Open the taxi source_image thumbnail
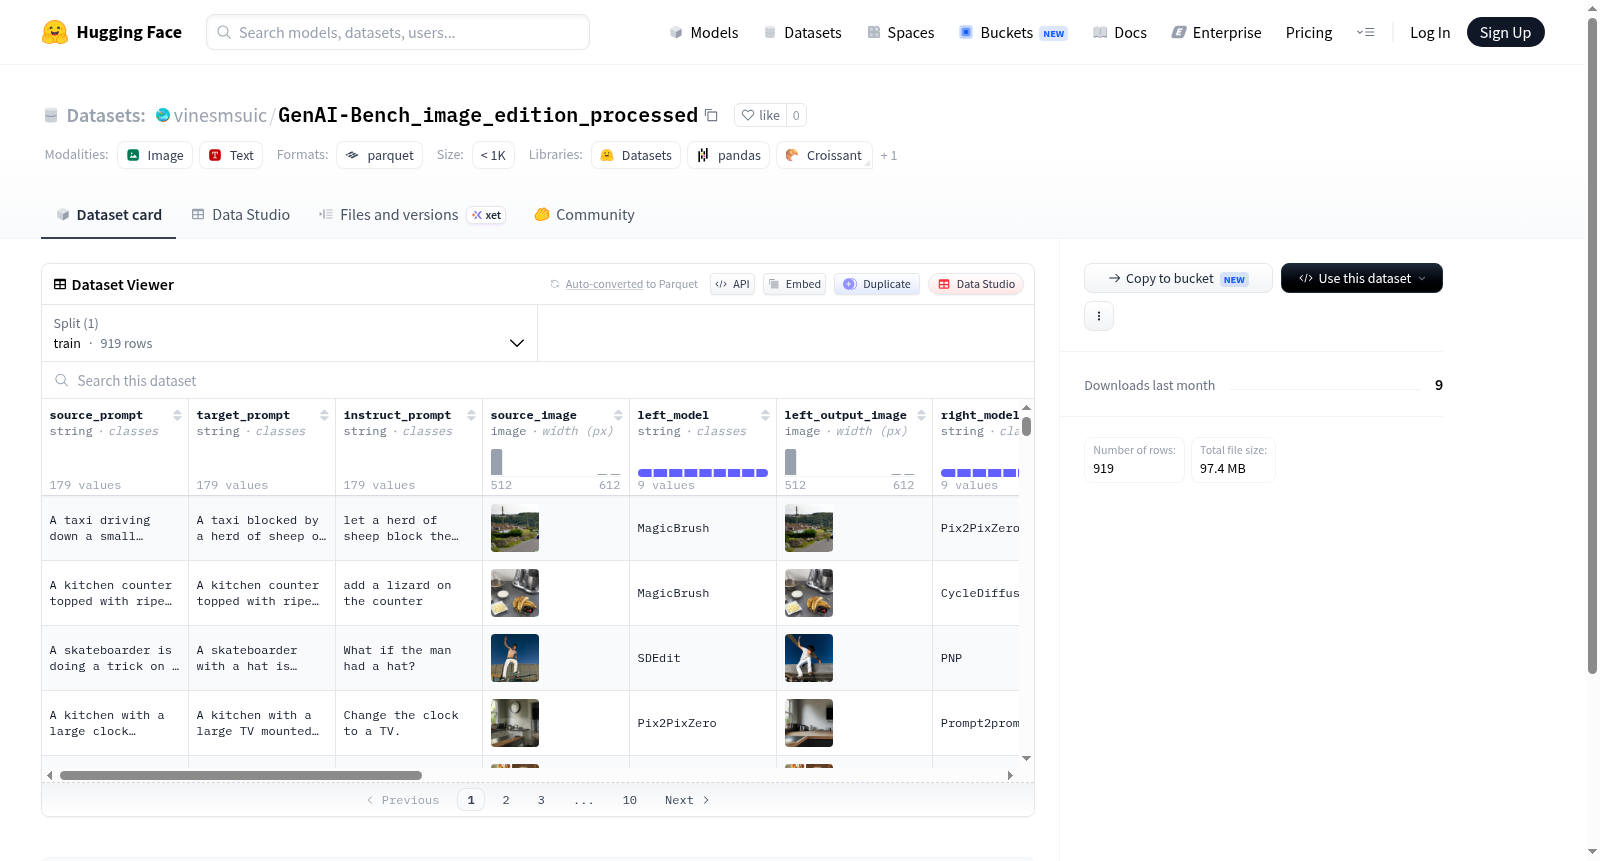 click(x=515, y=528)
